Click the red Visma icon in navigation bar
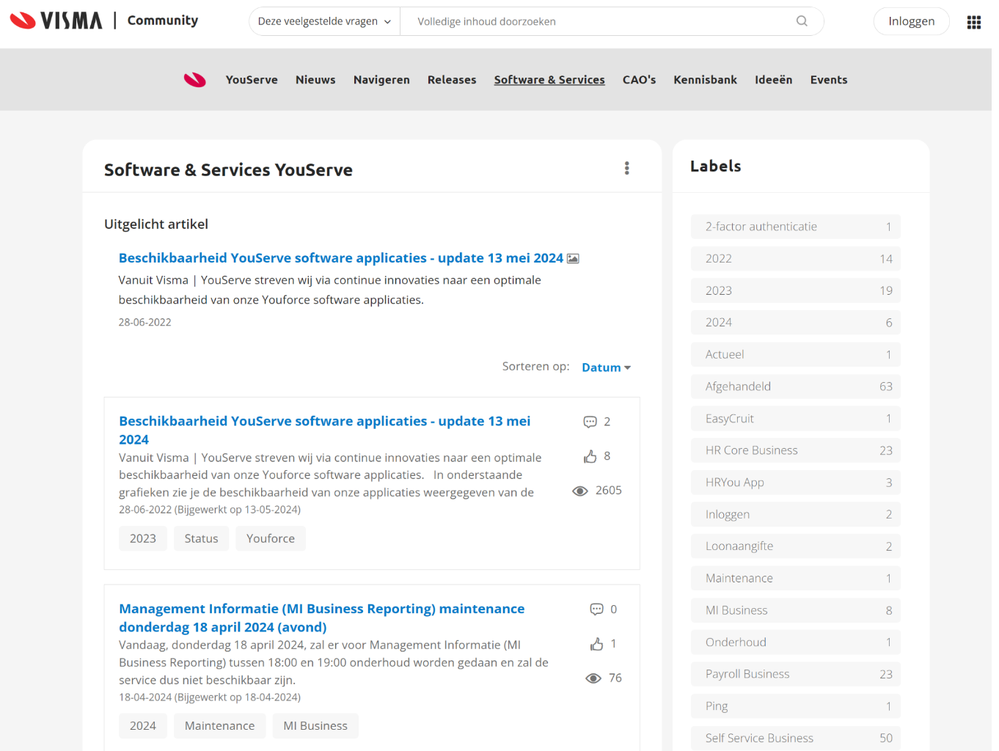999x751 pixels. click(195, 80)
